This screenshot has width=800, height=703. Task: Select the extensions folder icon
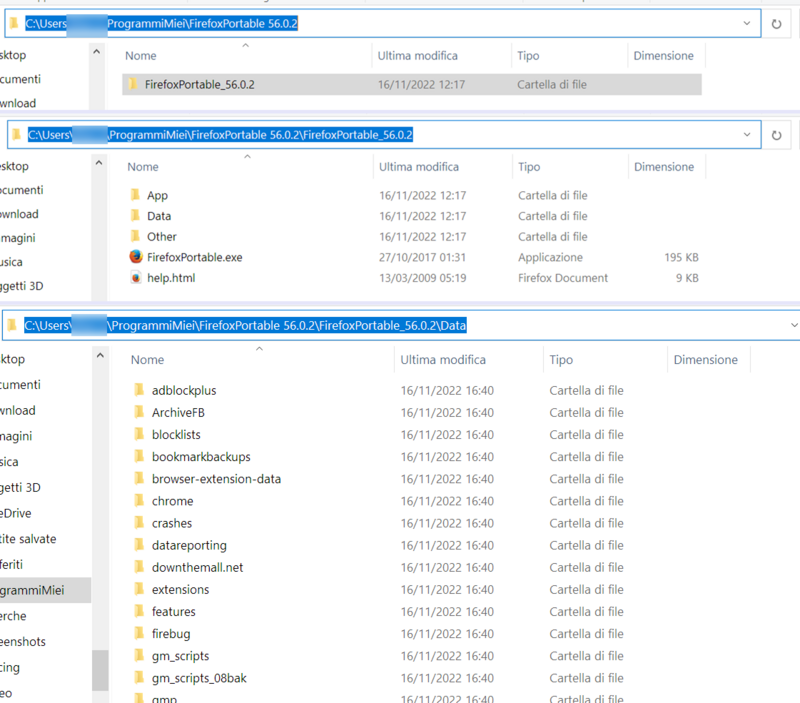click(139, 589)
